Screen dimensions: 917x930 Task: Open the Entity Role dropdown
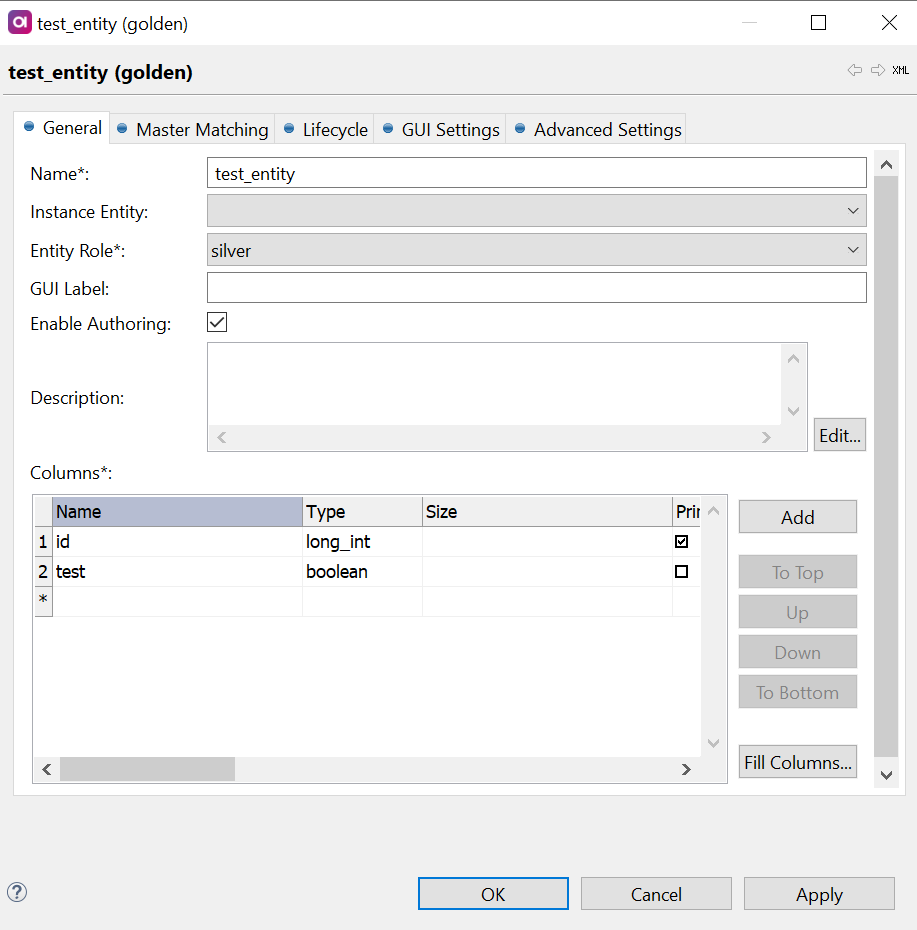pyautogui.click(x=854, y=249)
